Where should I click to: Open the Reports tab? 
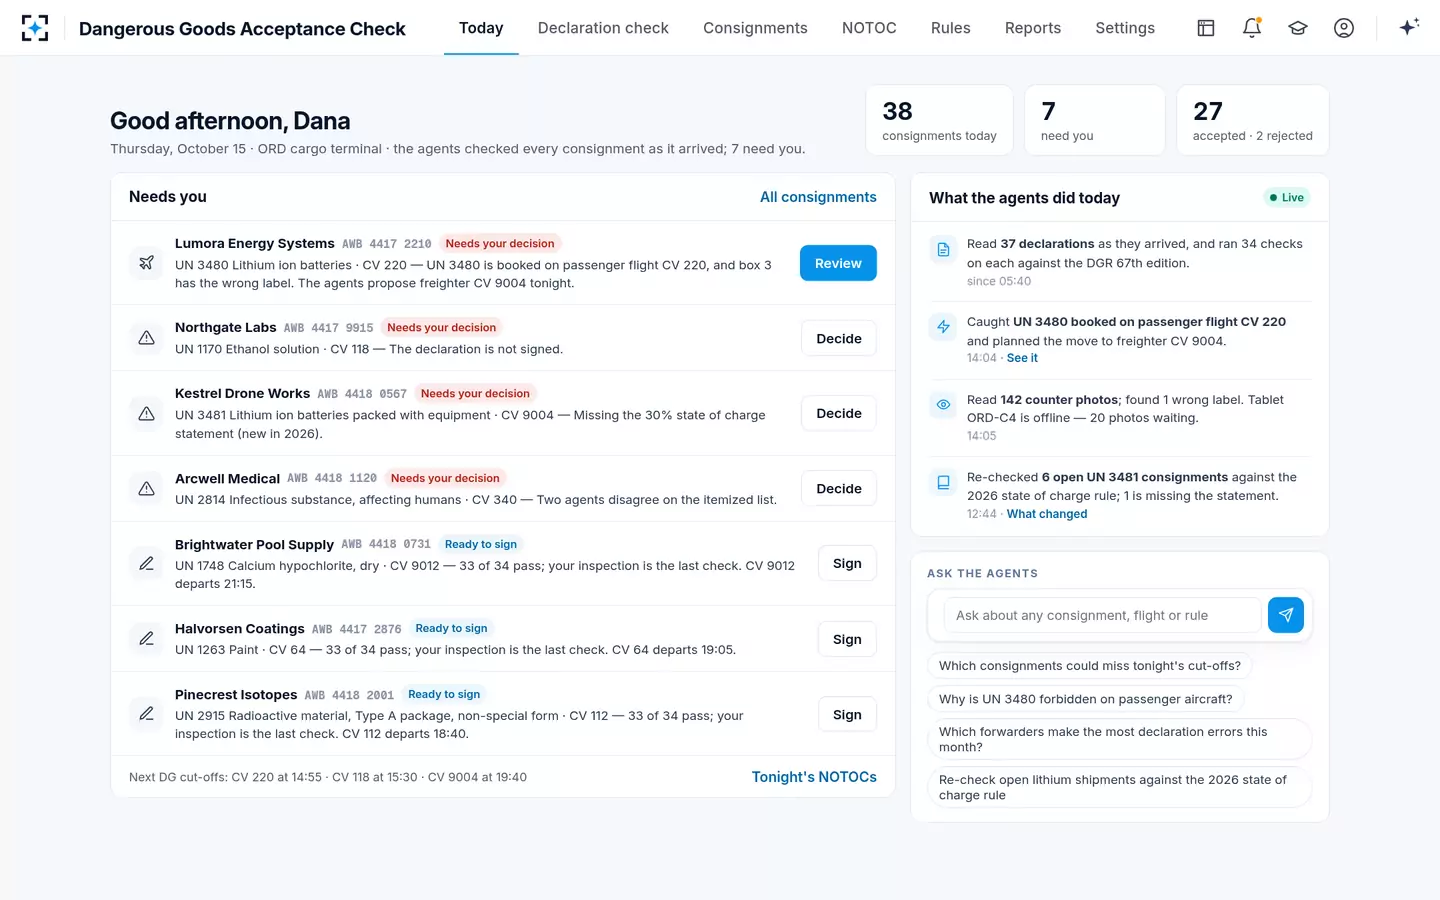[x=1033, y=28]
